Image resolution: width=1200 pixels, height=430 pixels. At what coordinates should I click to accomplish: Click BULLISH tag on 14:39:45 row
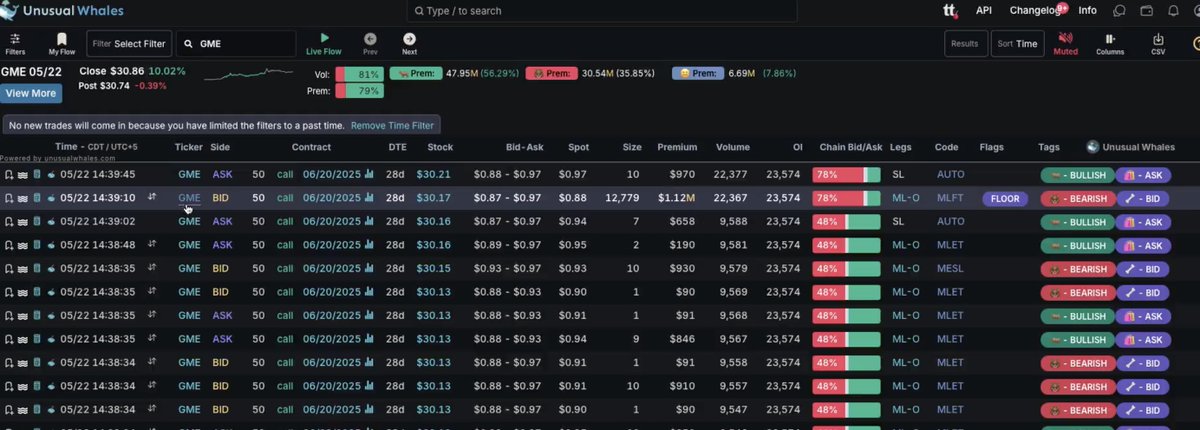1076,174
